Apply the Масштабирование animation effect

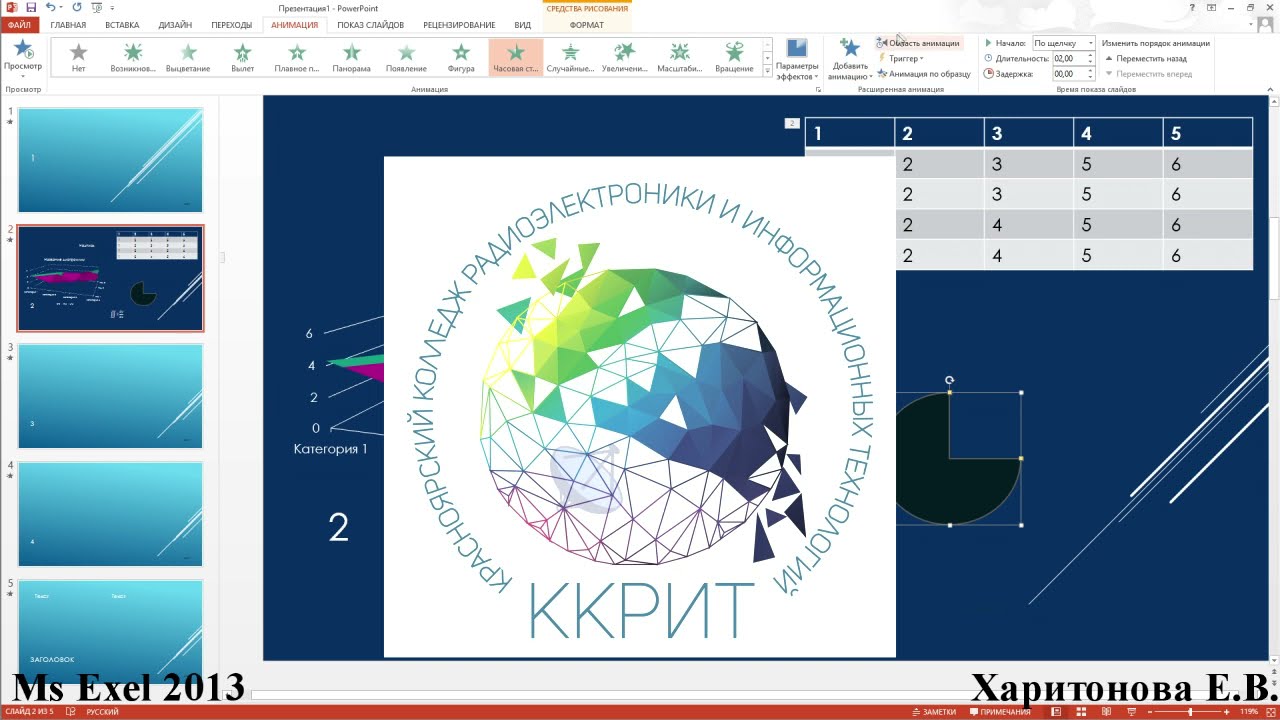680,58
